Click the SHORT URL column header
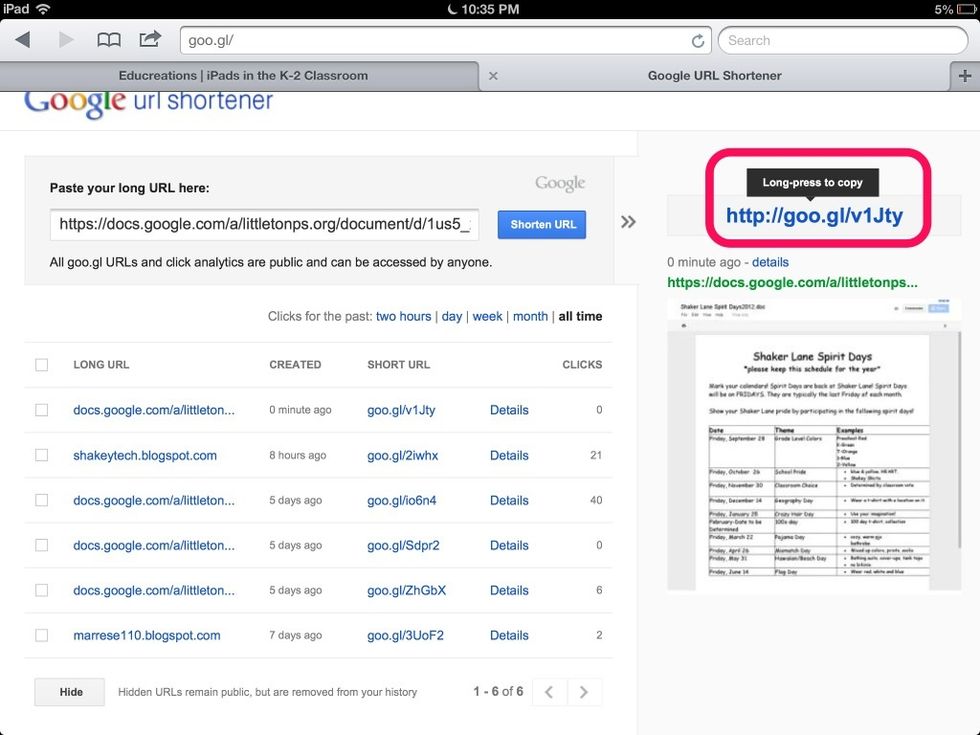Viewport: 980px width, 735px height. (399, 364)
